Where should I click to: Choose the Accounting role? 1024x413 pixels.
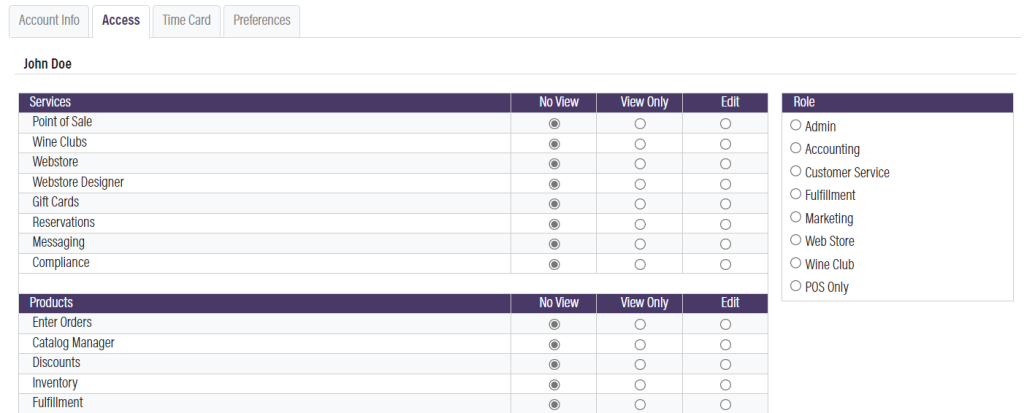[x=796, y=149]
